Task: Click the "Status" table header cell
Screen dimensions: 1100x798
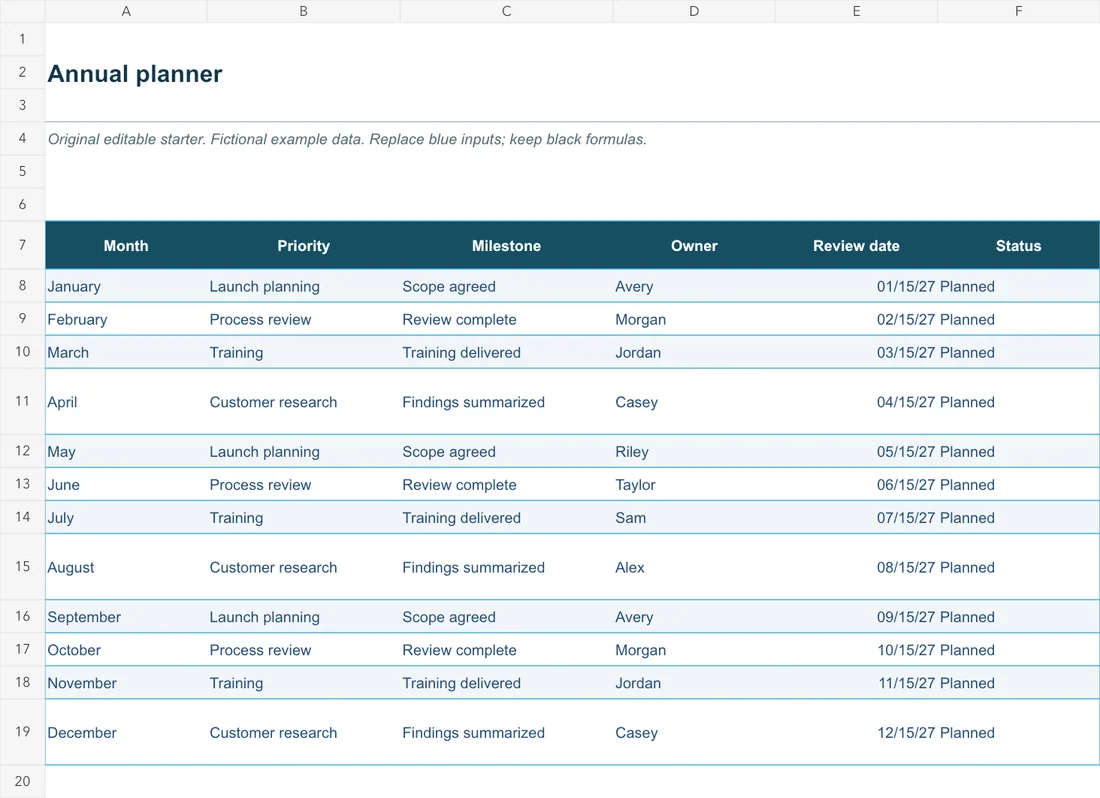Action: coord(1019,245)
